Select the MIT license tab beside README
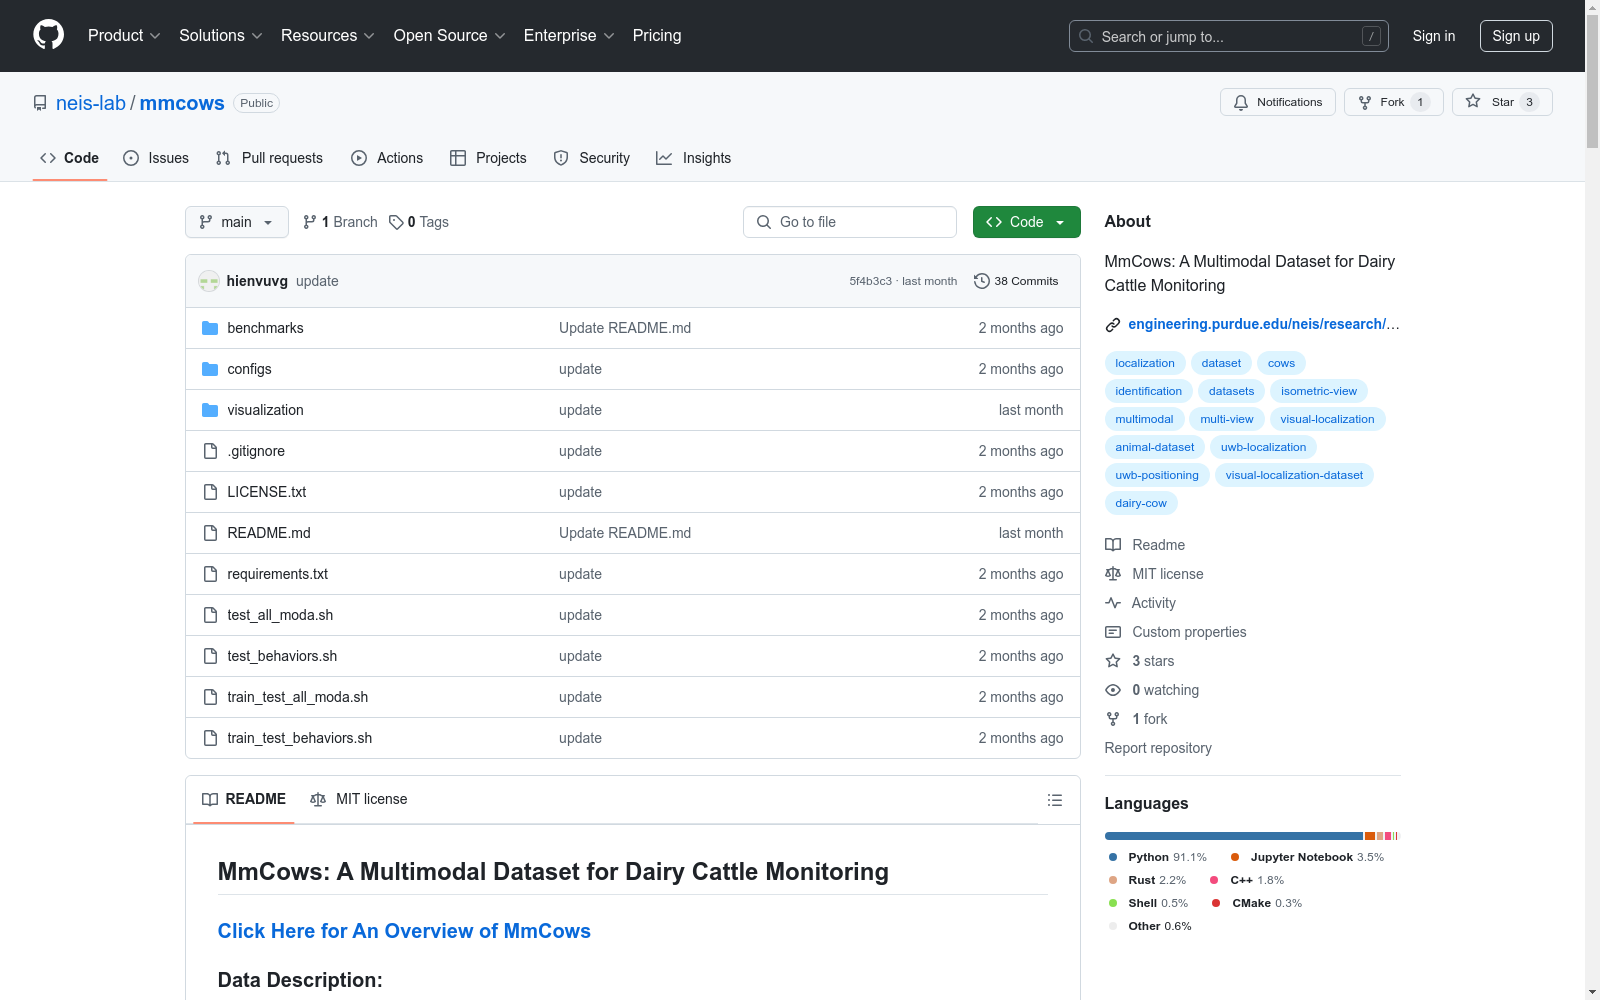Viewport: 1600px width, 1000px height. 359,799
